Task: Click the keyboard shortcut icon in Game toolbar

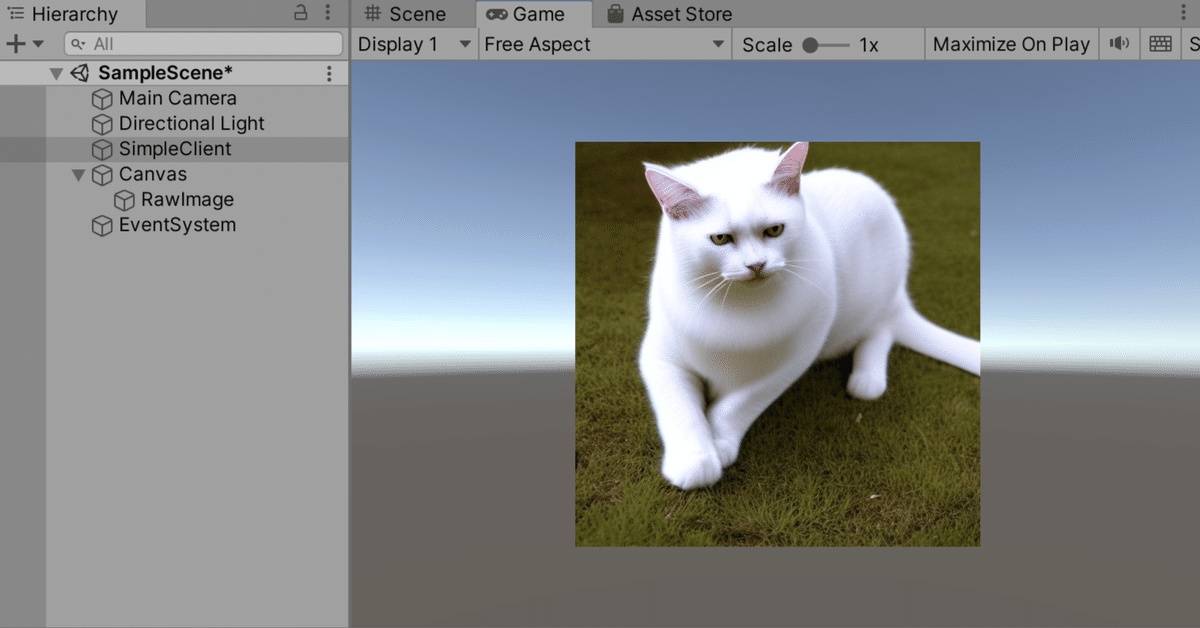Action: coord(1160,43)
